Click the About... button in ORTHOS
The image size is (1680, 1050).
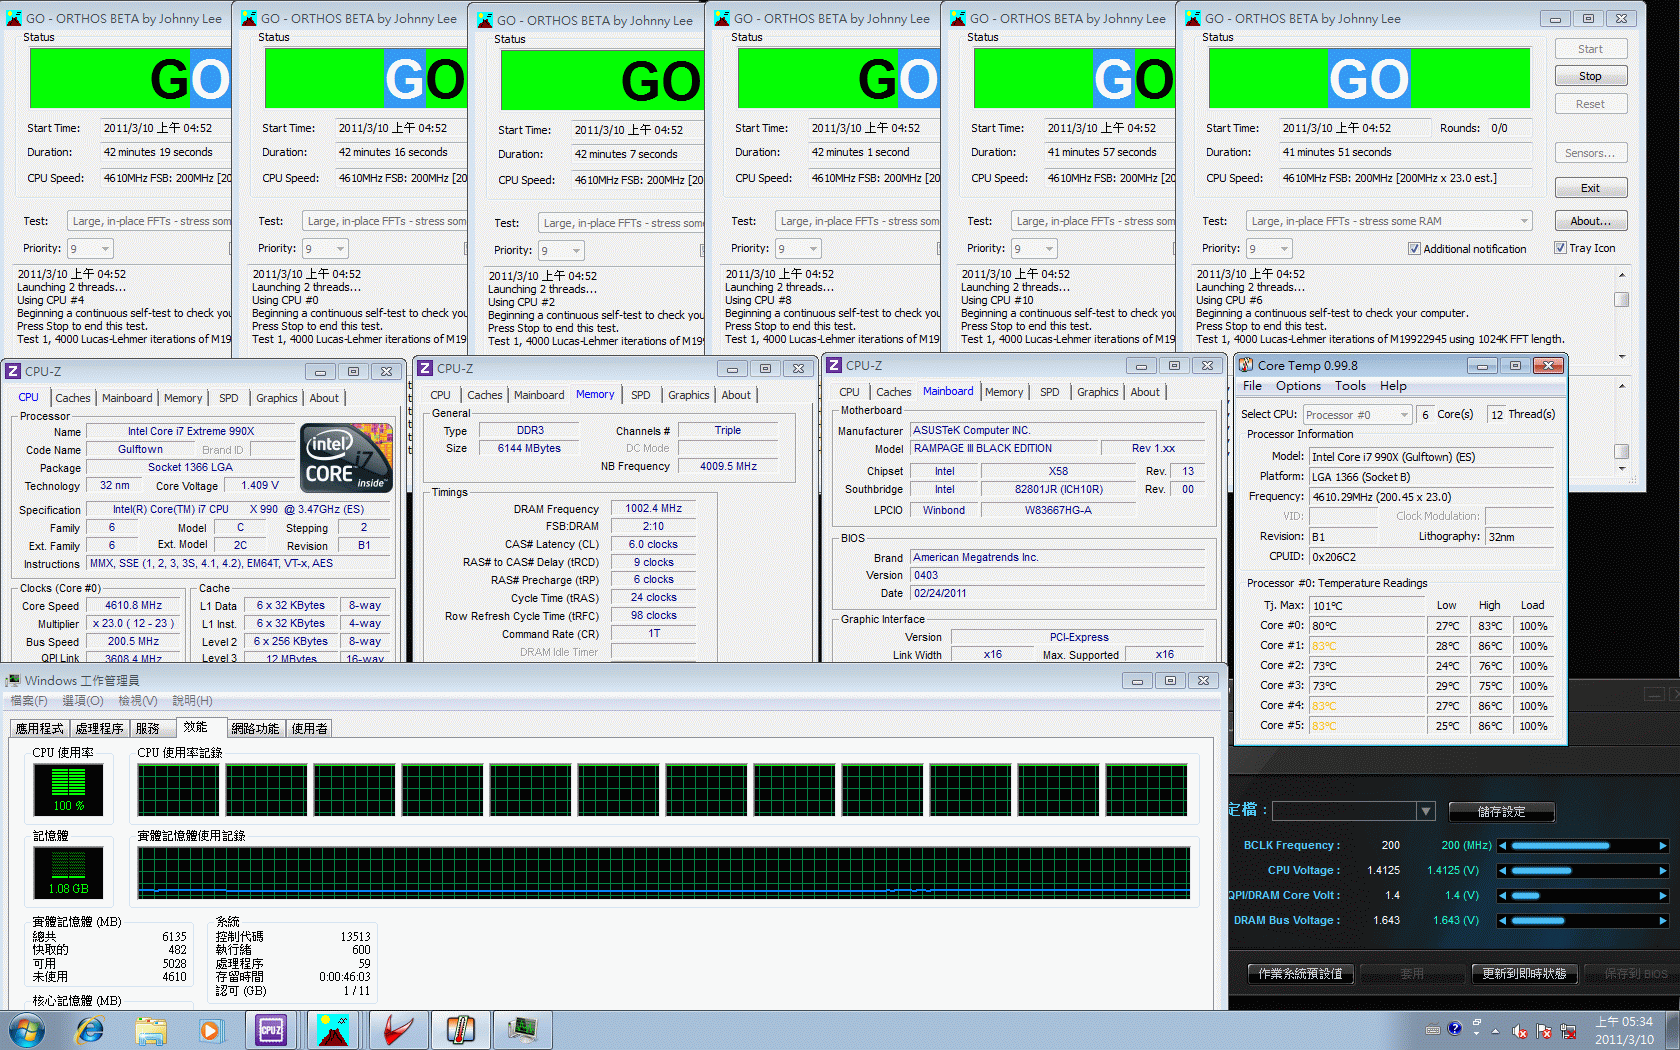[x=1590, y=221]
